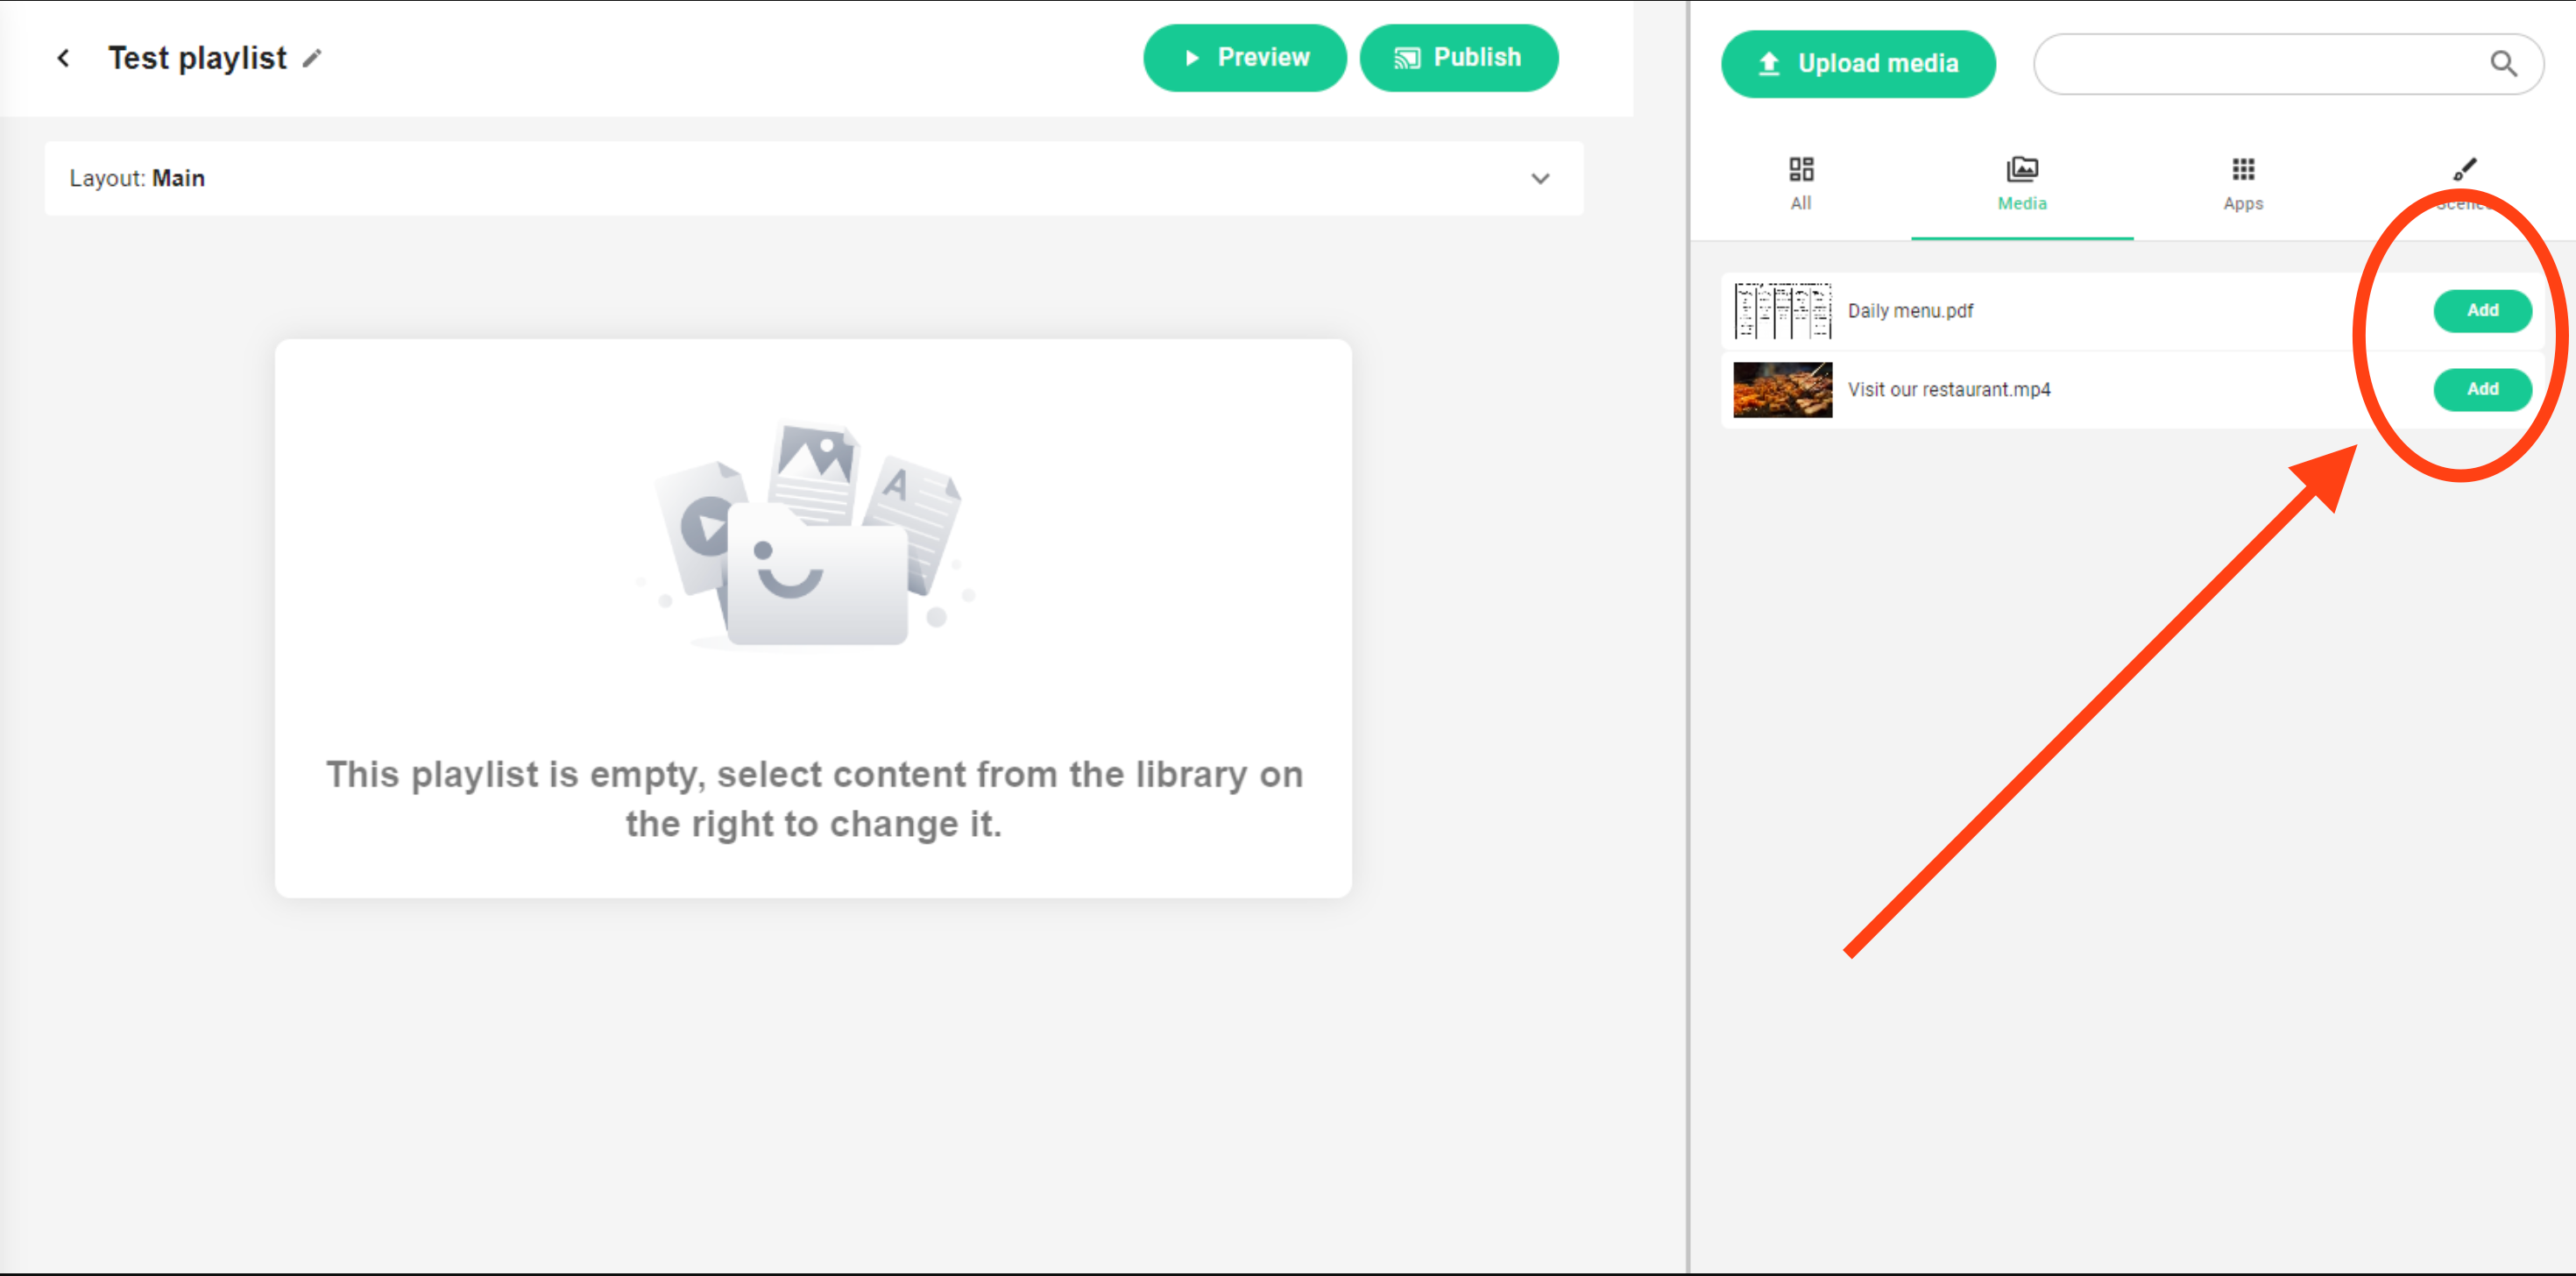Click the Daily menu.pdf thumbnail
Viewport: 2576px width, 1276px height.
[x=1780, y=308]
